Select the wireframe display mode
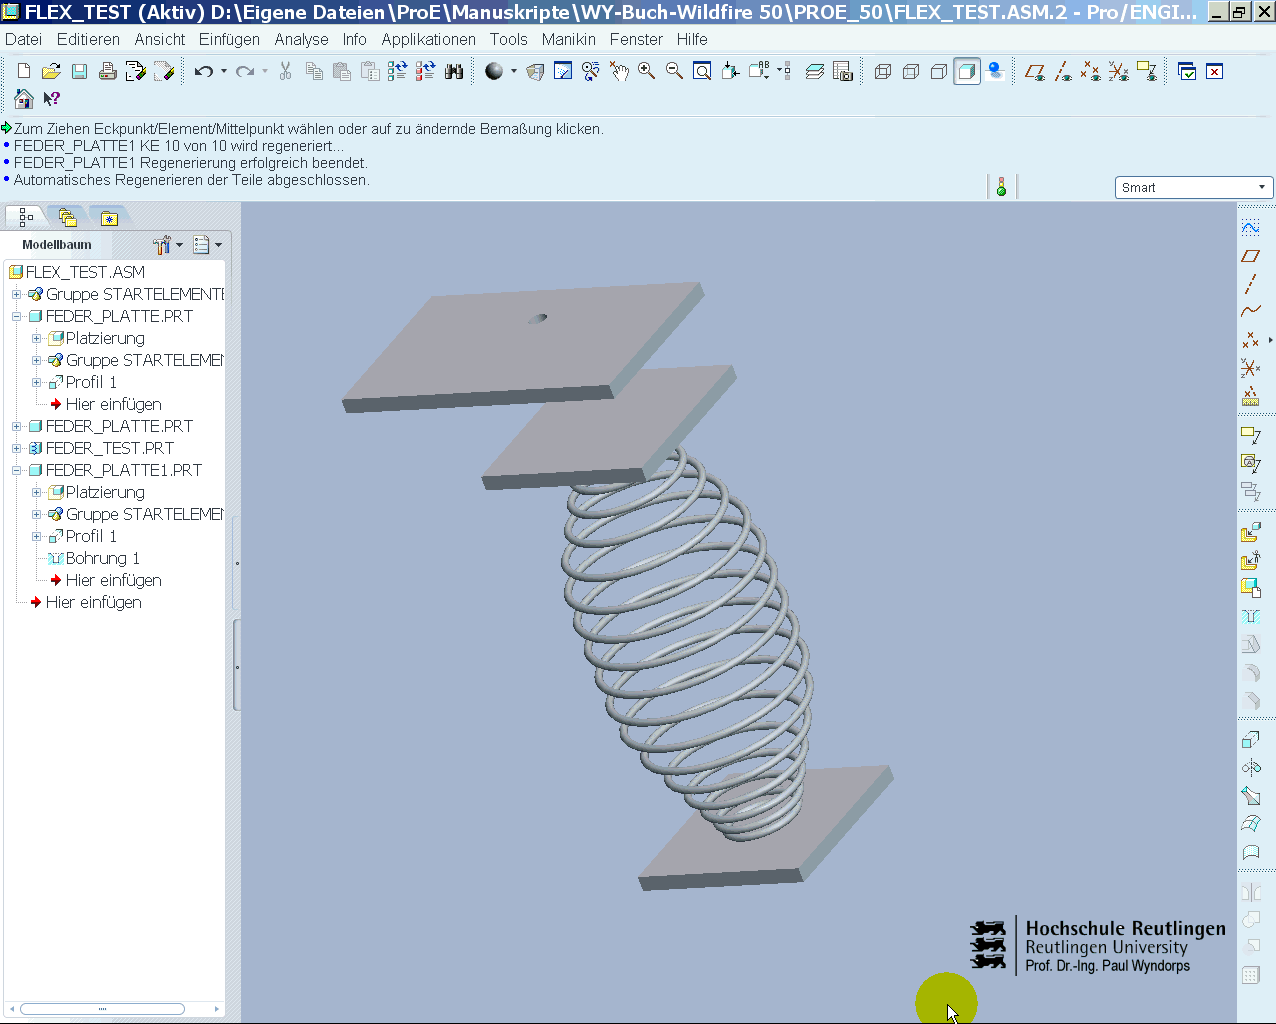 tap(883, 72)
